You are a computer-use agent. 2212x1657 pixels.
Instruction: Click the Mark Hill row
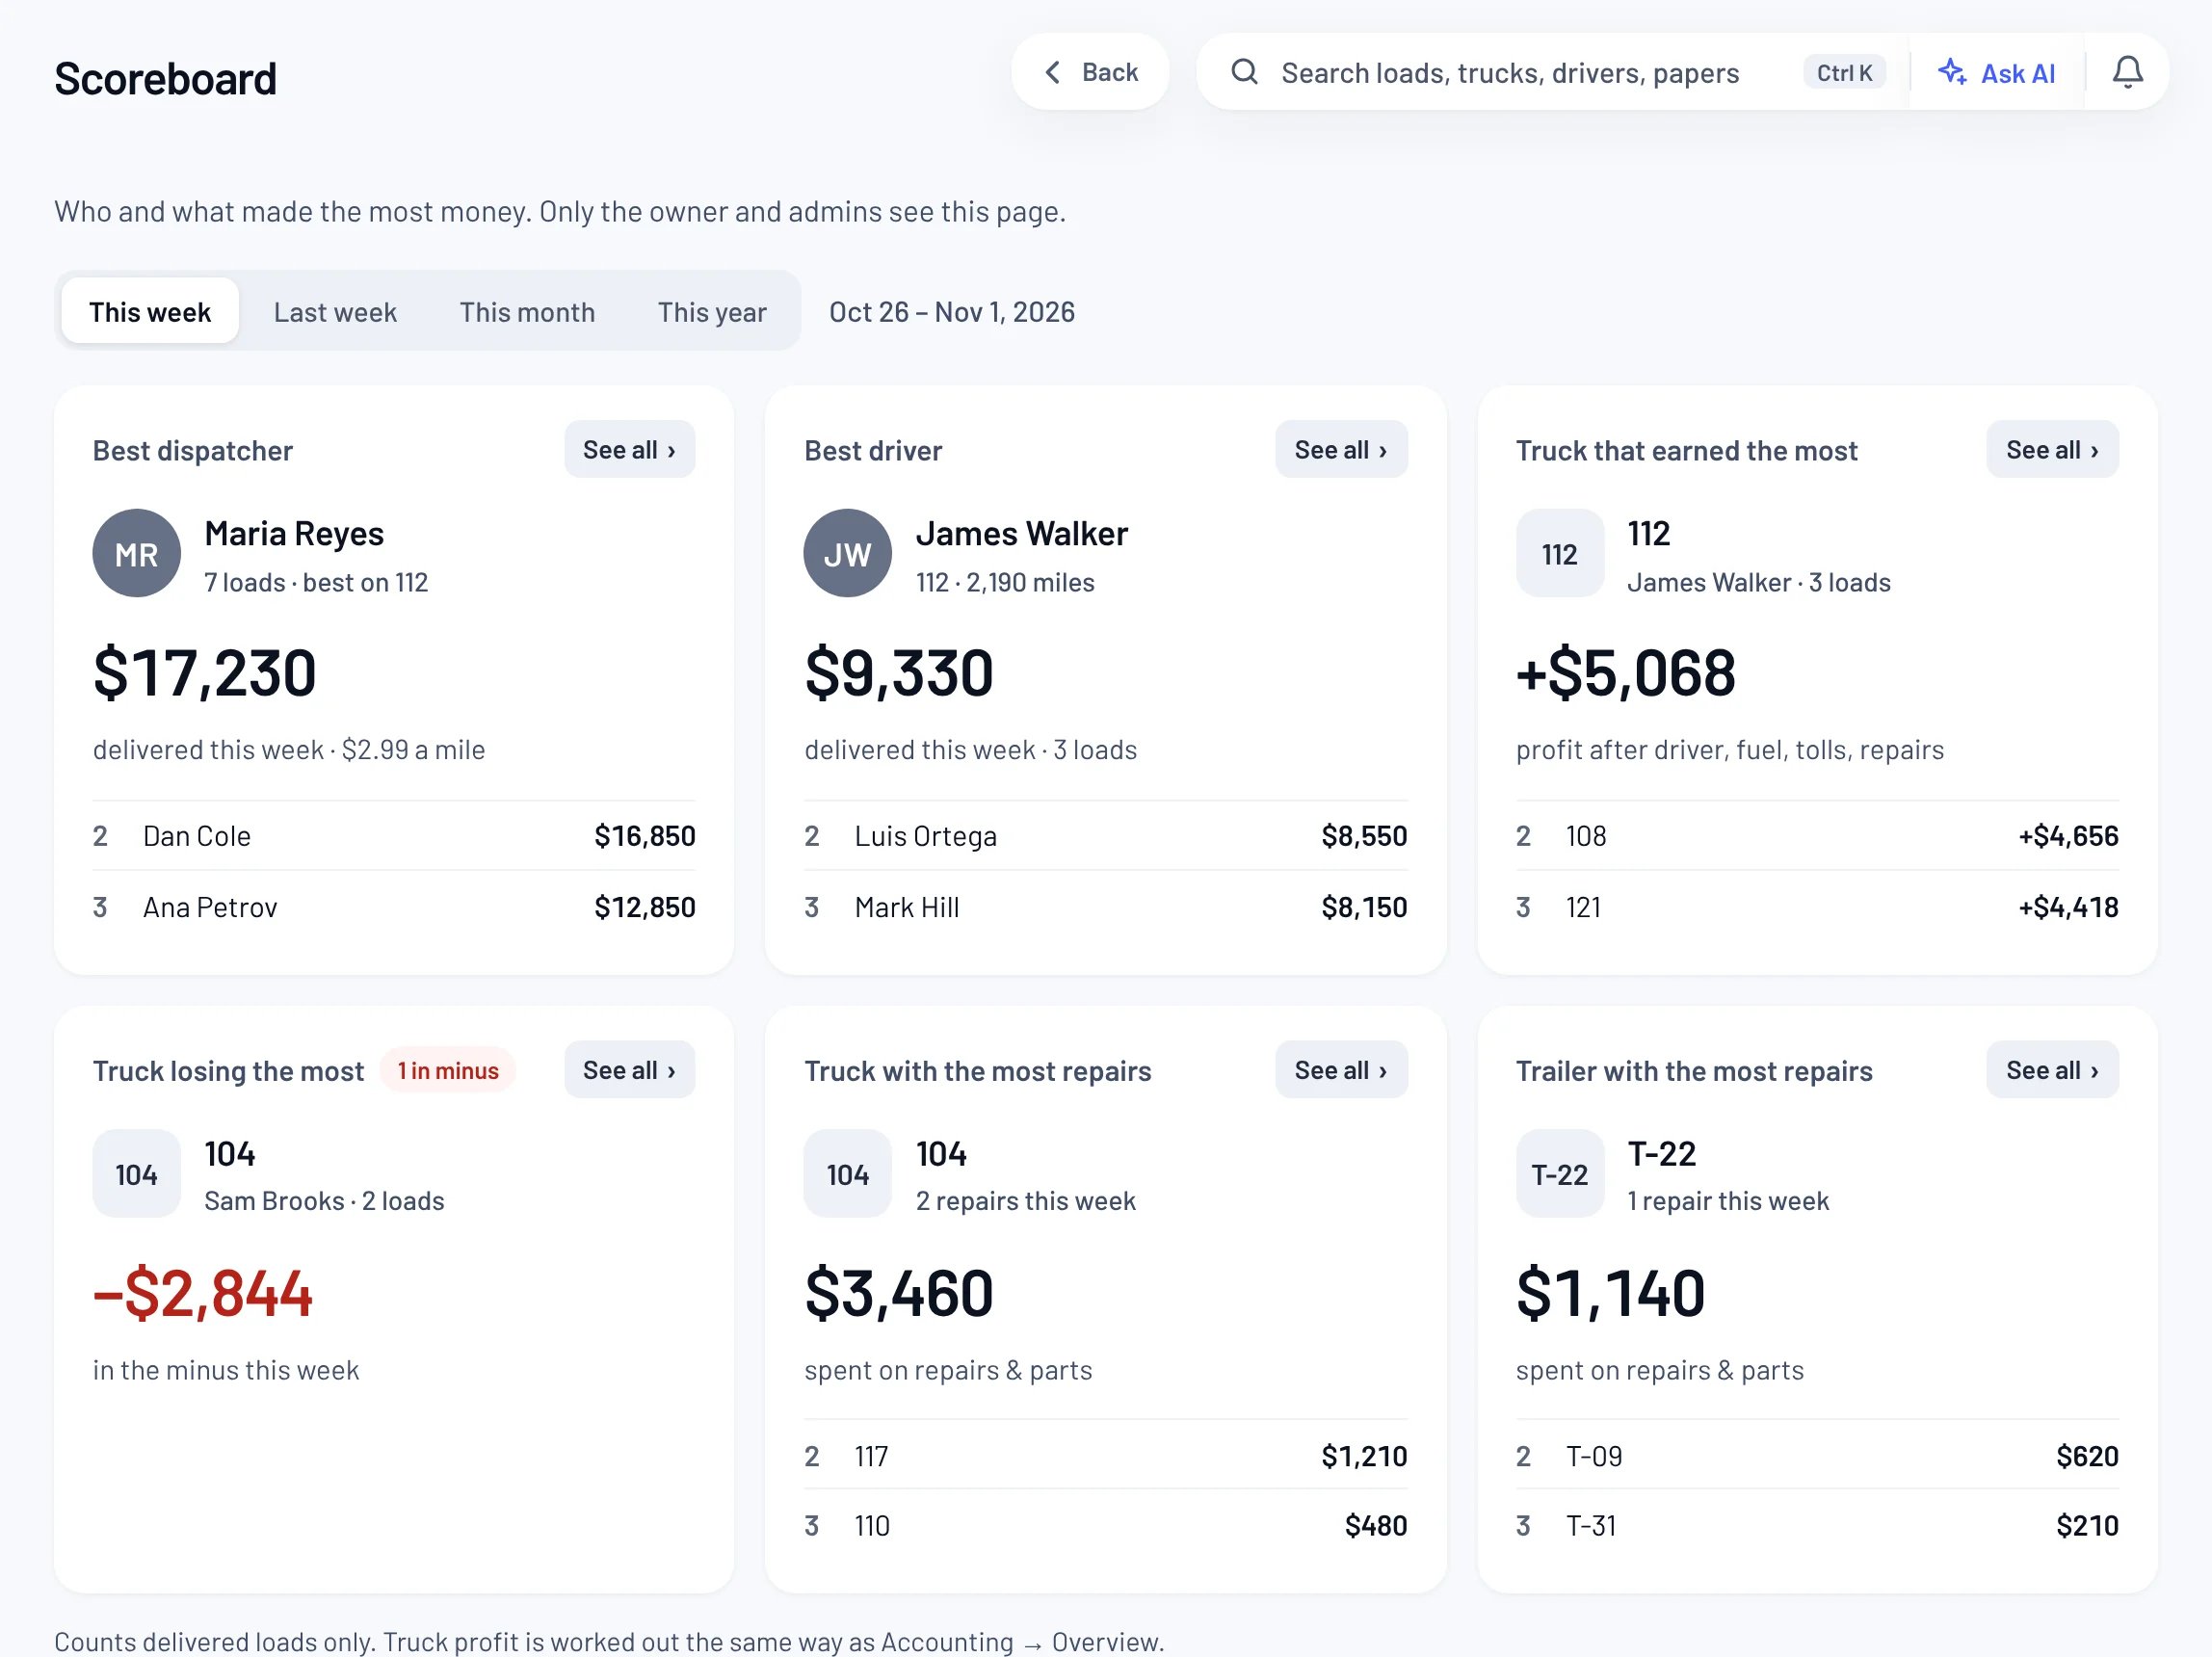(x=1105, y=907)
